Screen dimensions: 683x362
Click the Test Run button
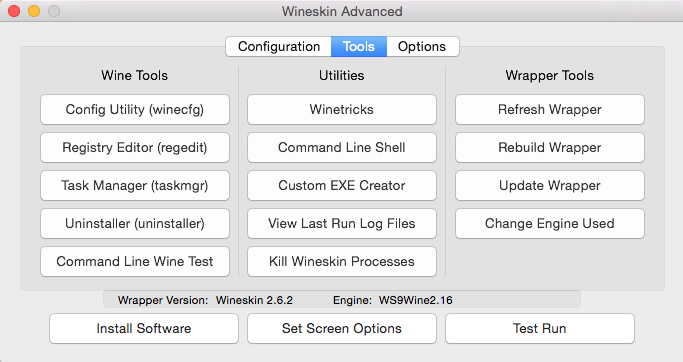[x=540, y=328]
